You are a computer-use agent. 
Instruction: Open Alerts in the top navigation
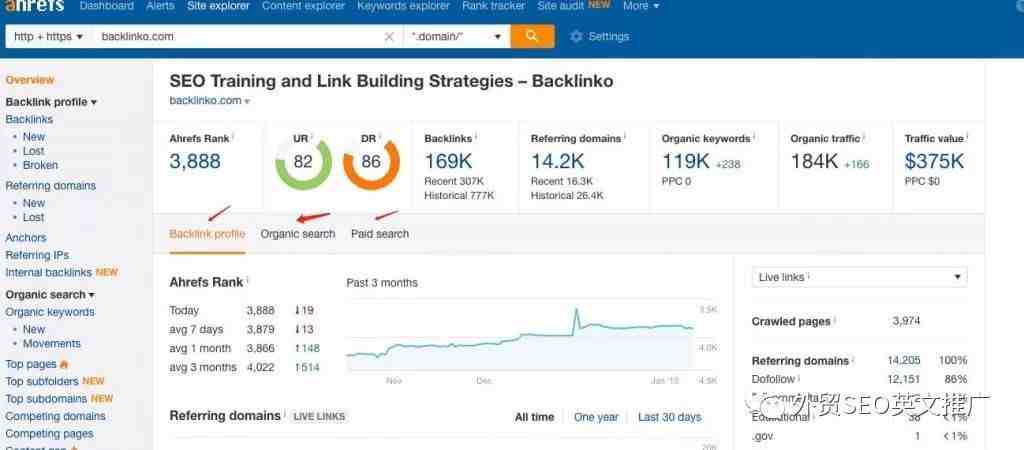161,6
